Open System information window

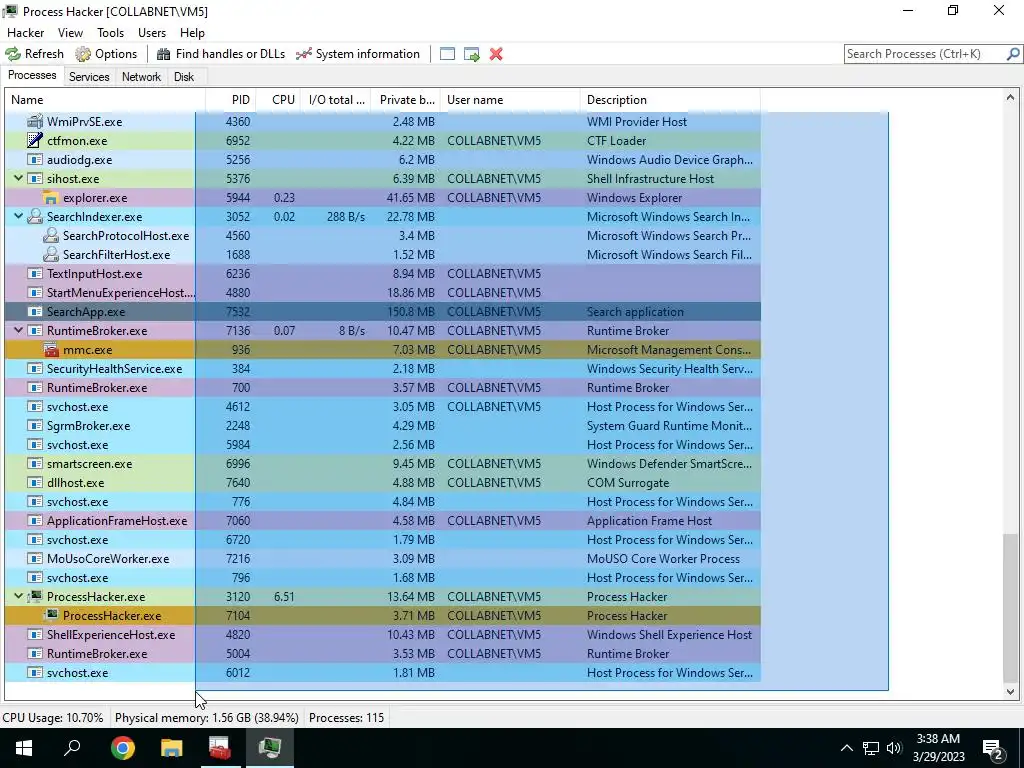tap(358, 54)
